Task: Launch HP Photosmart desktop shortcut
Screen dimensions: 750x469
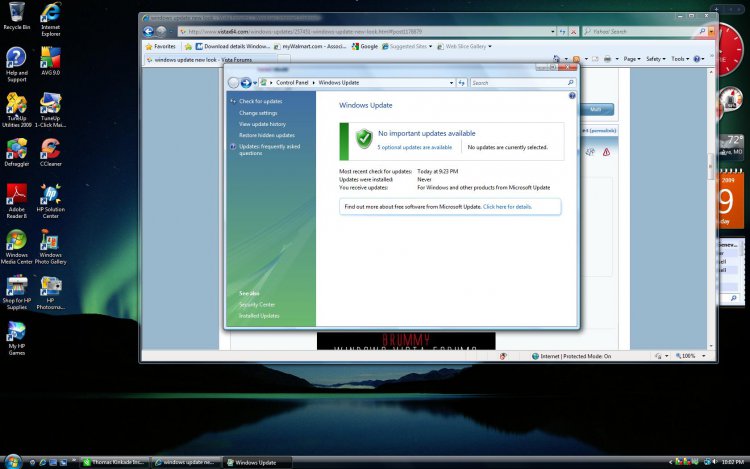Action: coord(50,292)
